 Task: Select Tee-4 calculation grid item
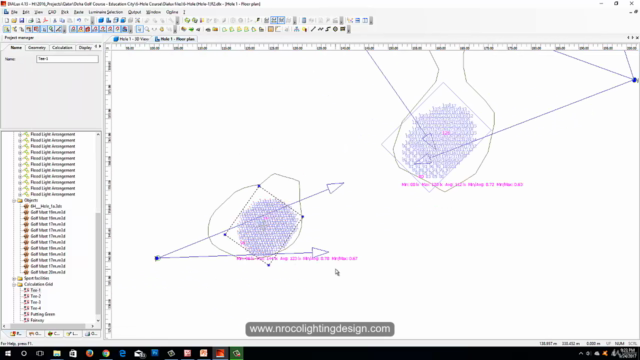36,308
